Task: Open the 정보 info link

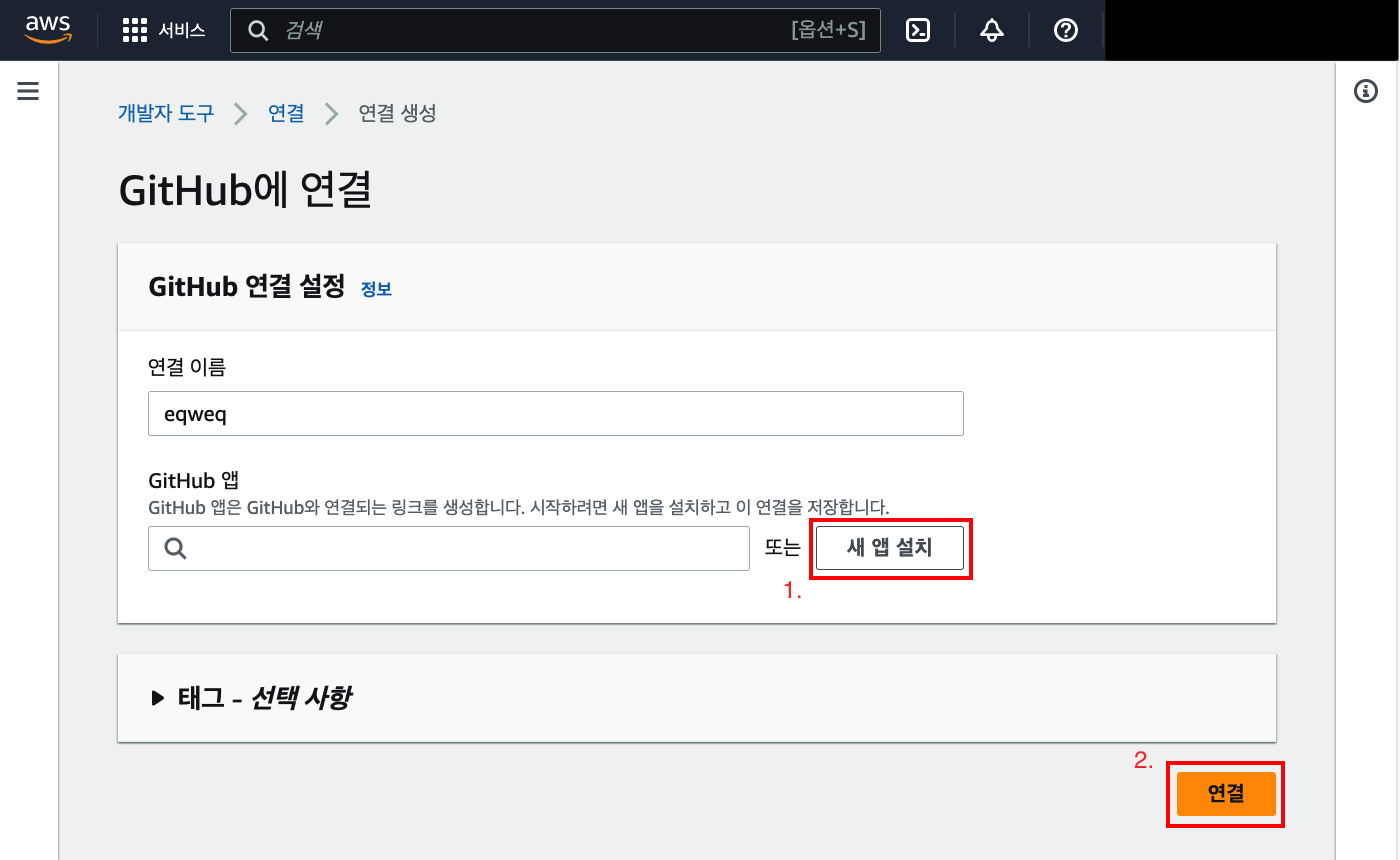Action: 377,289
